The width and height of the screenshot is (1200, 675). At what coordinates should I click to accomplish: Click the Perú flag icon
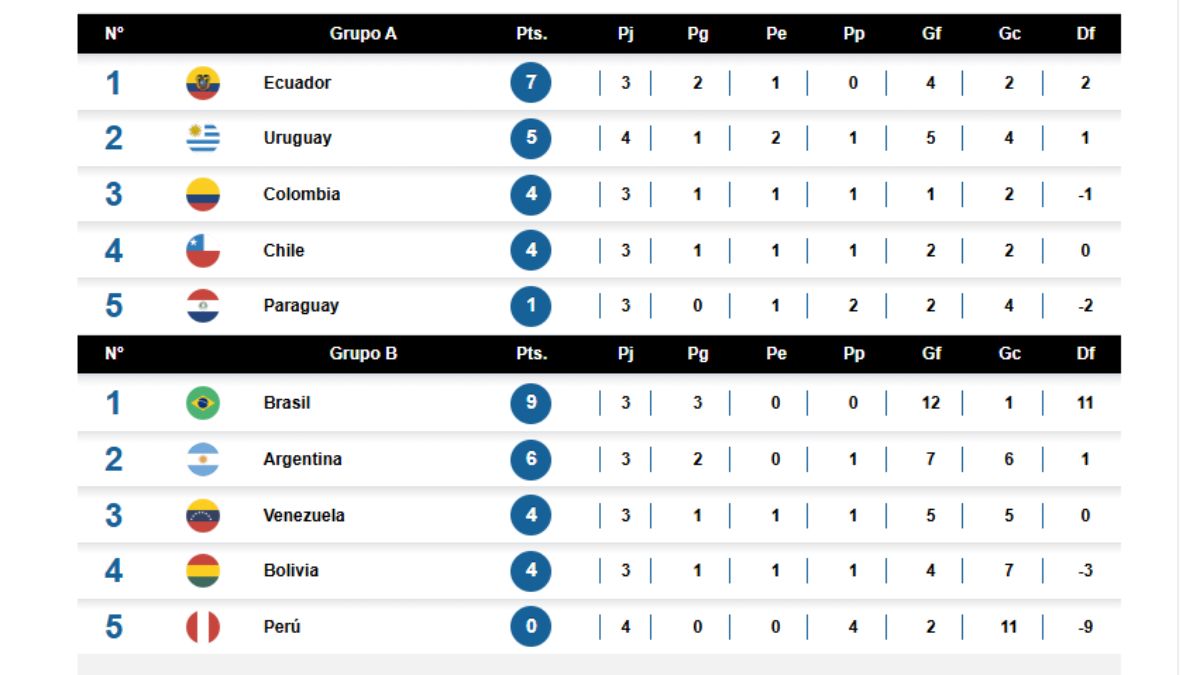(x=203, y=627)
